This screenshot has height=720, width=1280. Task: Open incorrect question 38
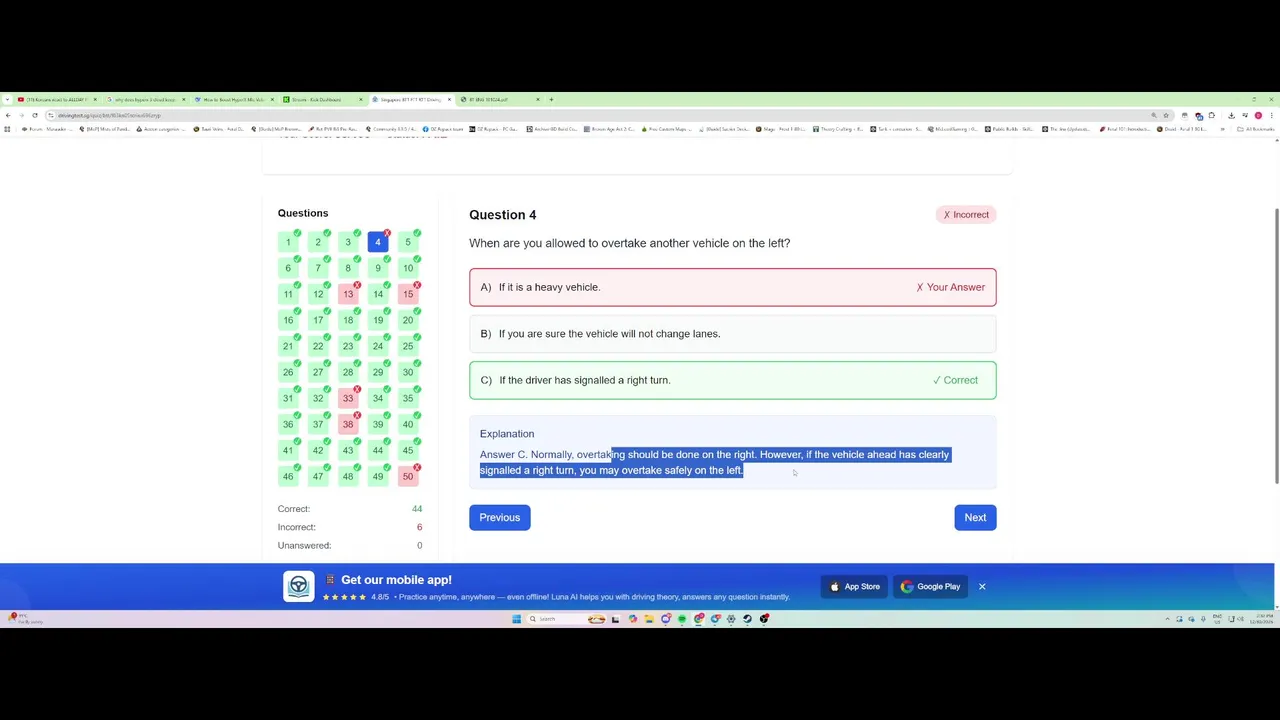tap(348, 424)
